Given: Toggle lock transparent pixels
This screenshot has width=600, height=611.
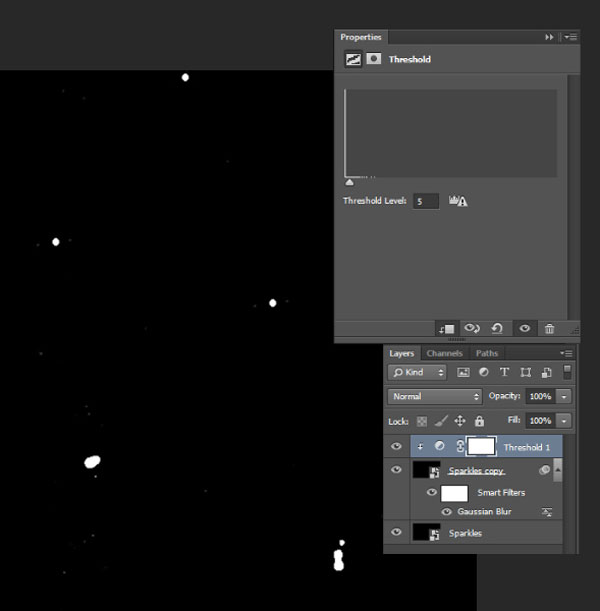Looking at the screenshot, I should pos(422,421).
